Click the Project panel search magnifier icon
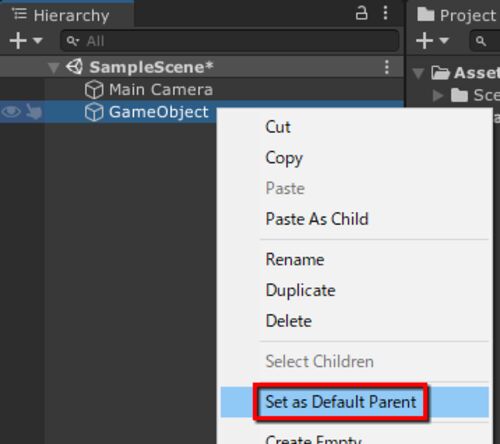500x444 pixels. (x=481, y=41)
